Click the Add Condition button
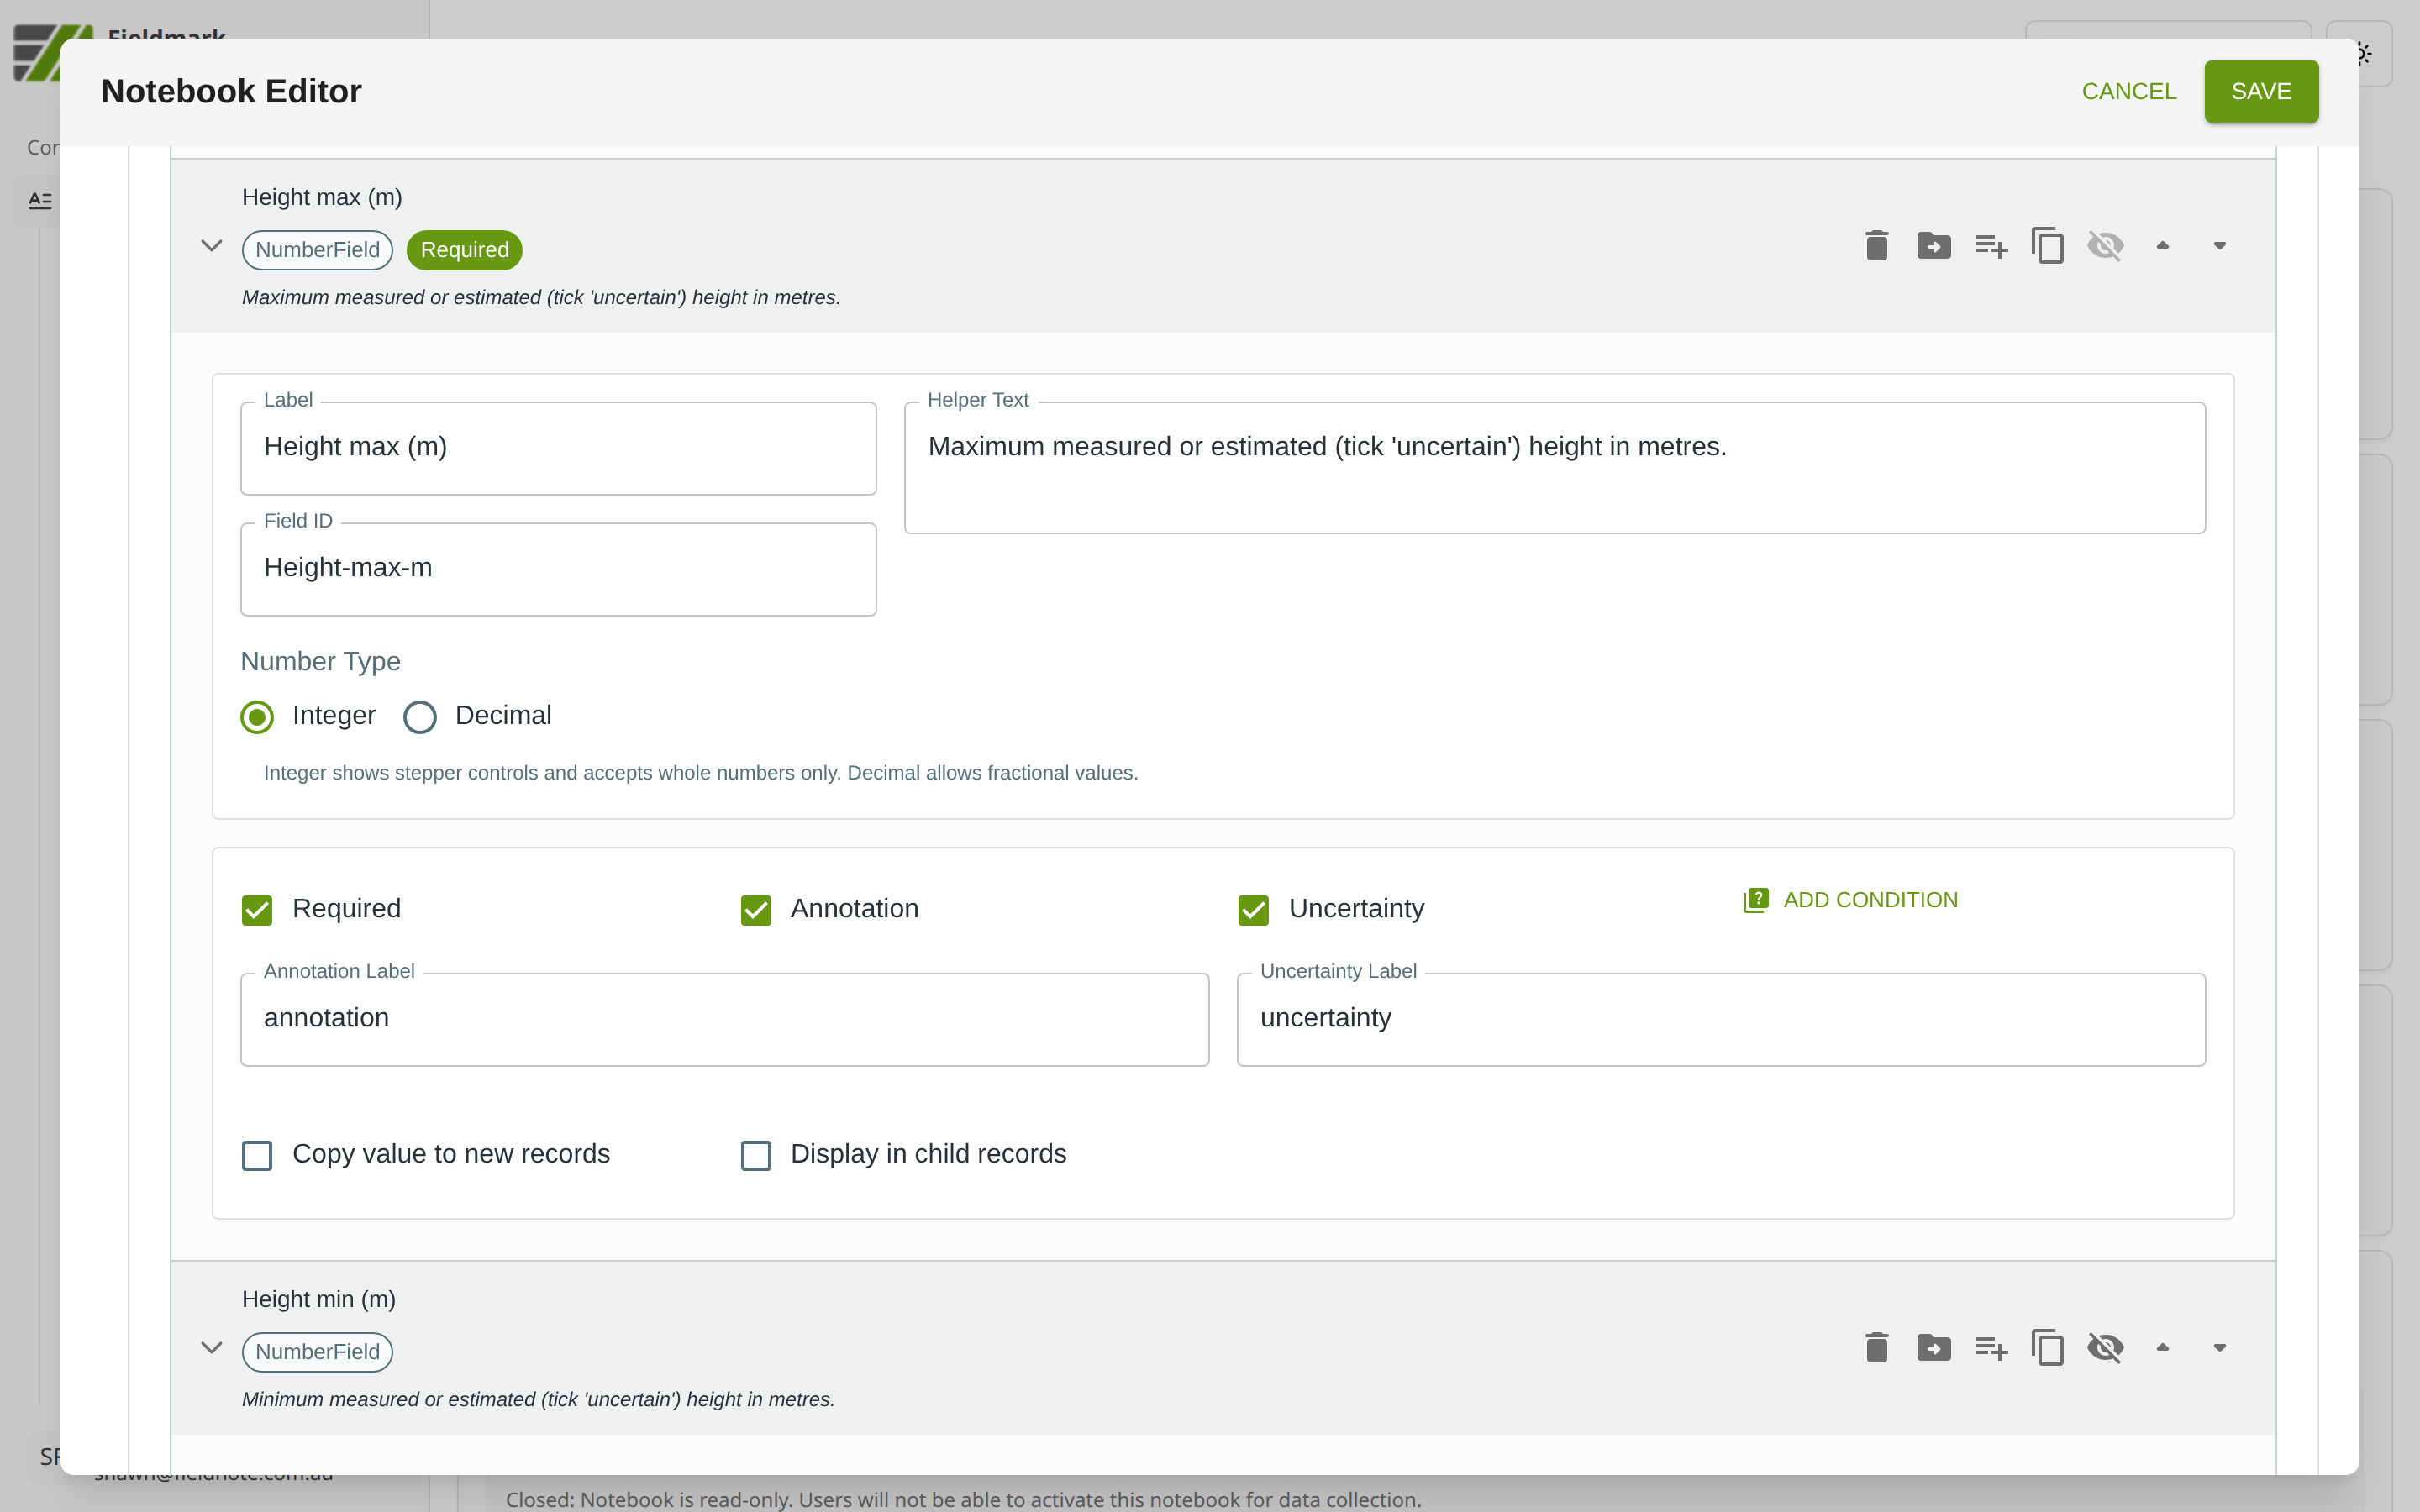Viewport: 2420px width, 1512px height. (x=1850, y=900)
